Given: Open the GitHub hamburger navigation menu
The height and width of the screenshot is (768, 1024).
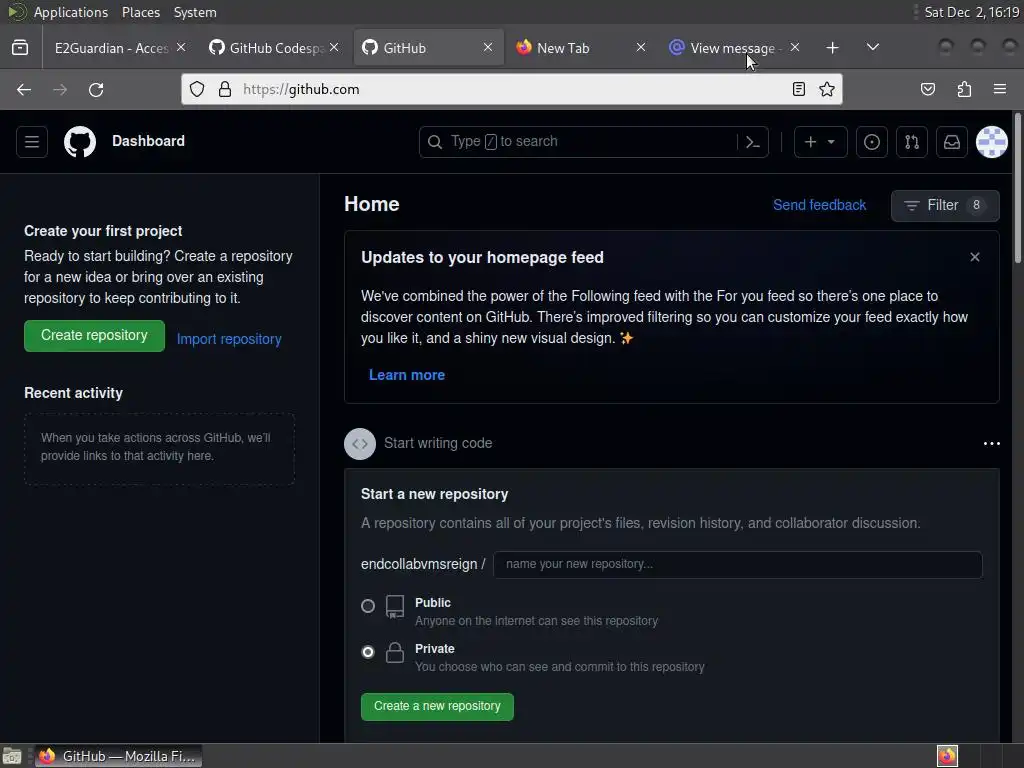Looking at the screenshot, I should tap(31, 142).
